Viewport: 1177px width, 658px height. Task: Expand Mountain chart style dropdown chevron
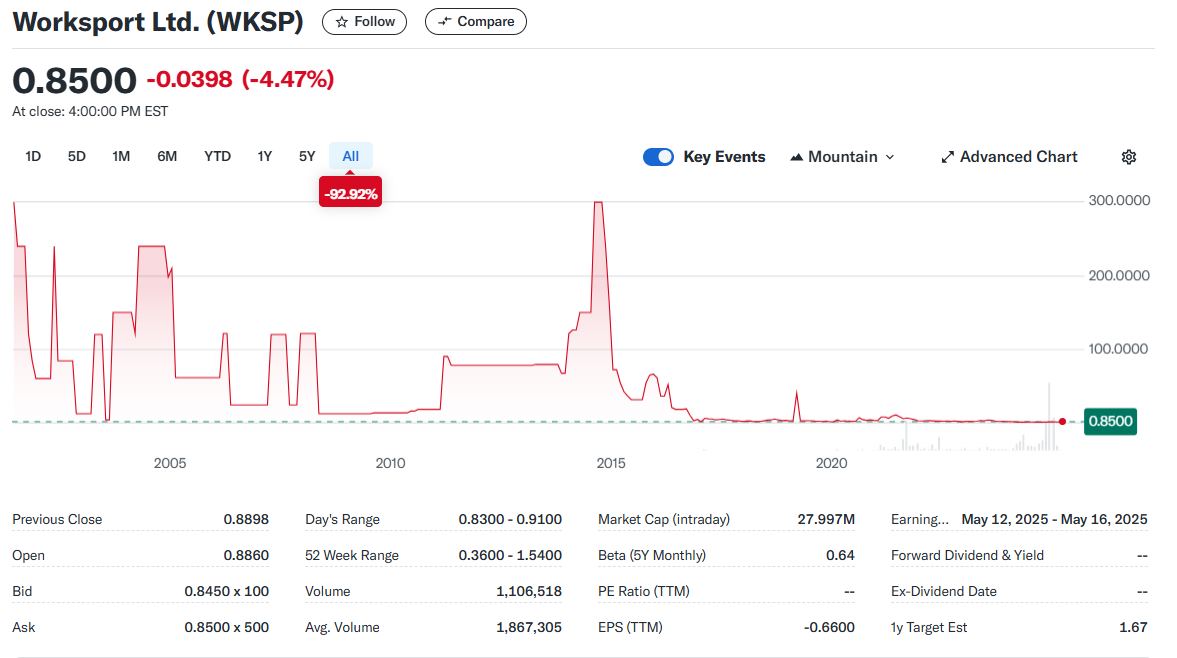tap(890, 157)
